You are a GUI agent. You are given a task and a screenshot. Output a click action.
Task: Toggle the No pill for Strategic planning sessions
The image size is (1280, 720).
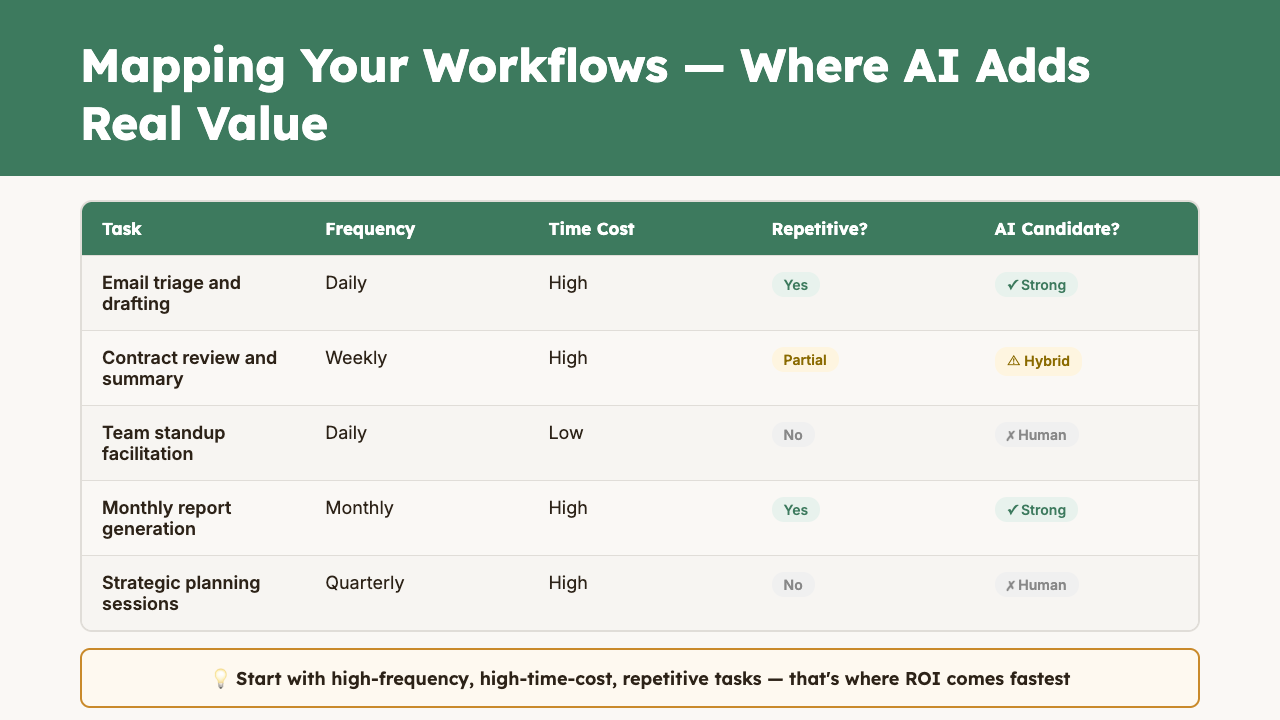(793, 585)
